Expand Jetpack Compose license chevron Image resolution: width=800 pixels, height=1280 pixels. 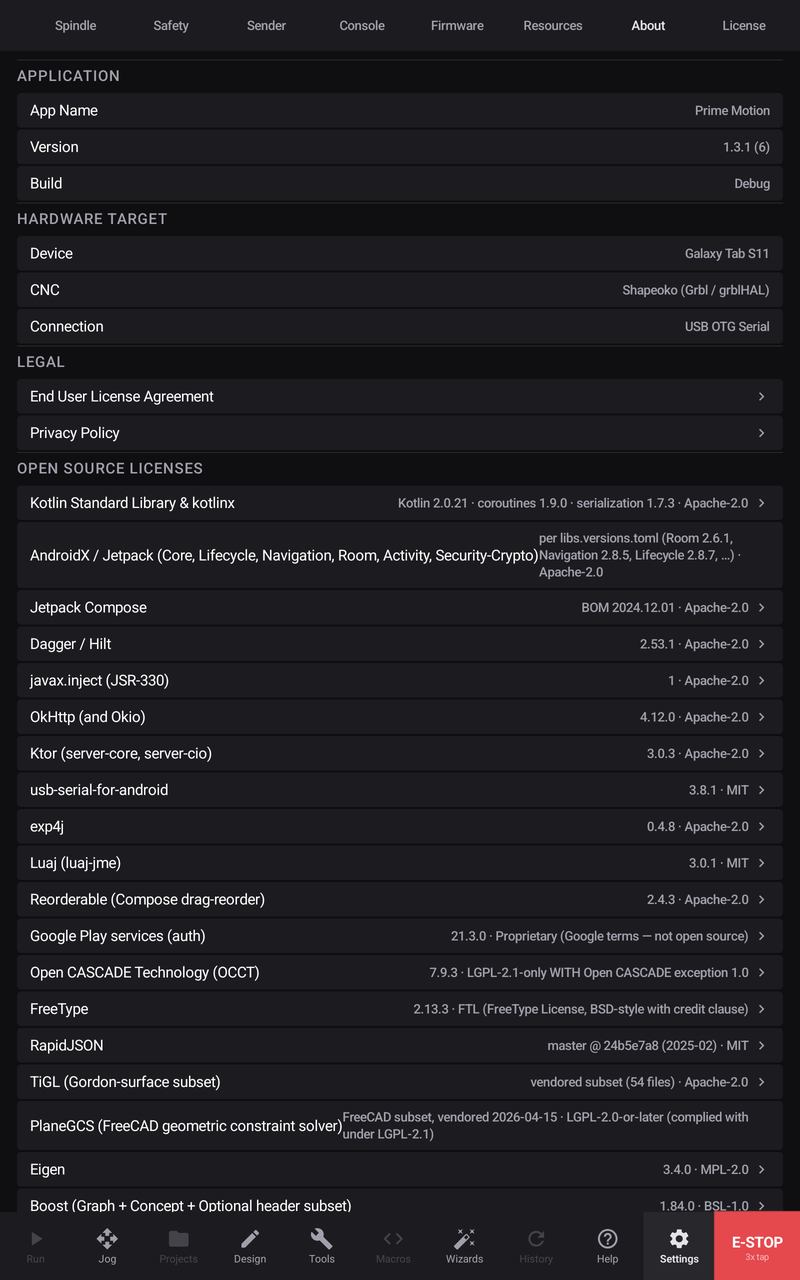762,608
